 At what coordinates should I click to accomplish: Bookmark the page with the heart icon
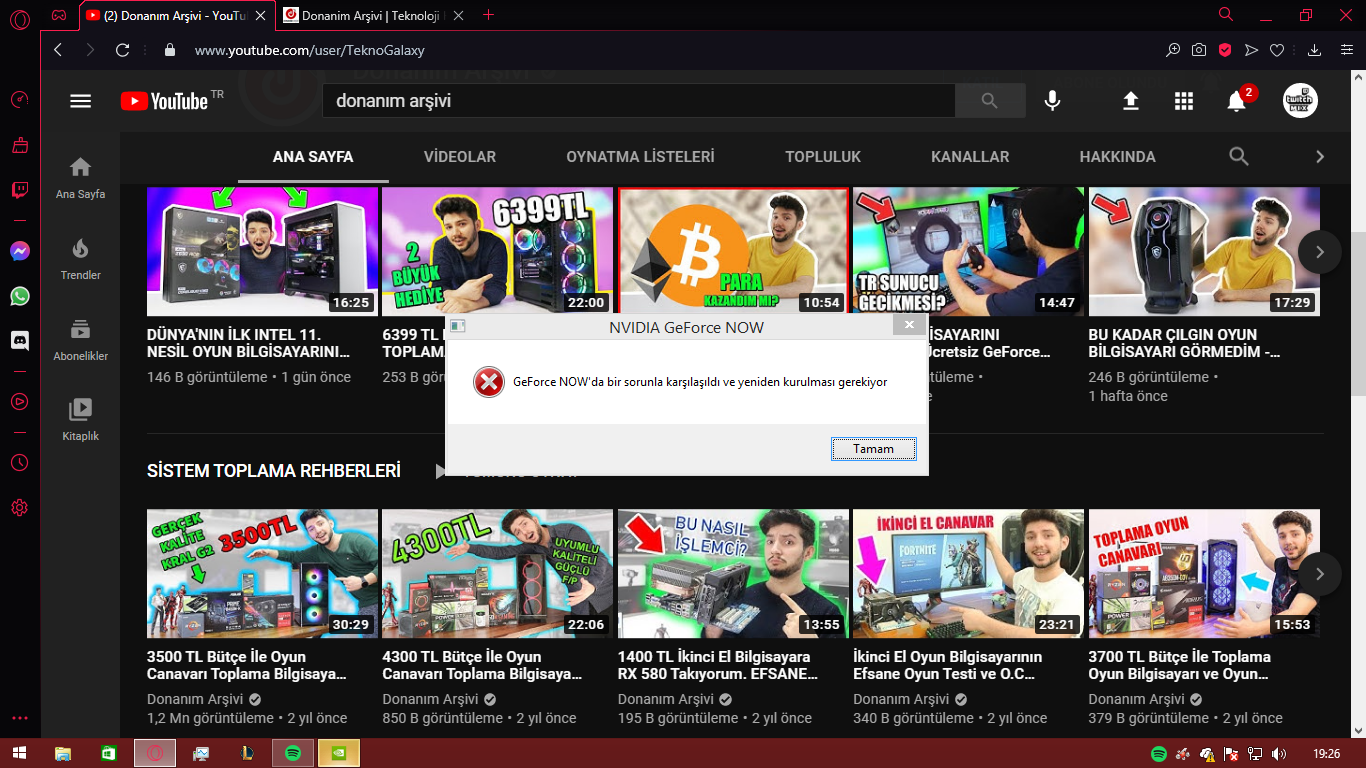tap(1277, 50)
